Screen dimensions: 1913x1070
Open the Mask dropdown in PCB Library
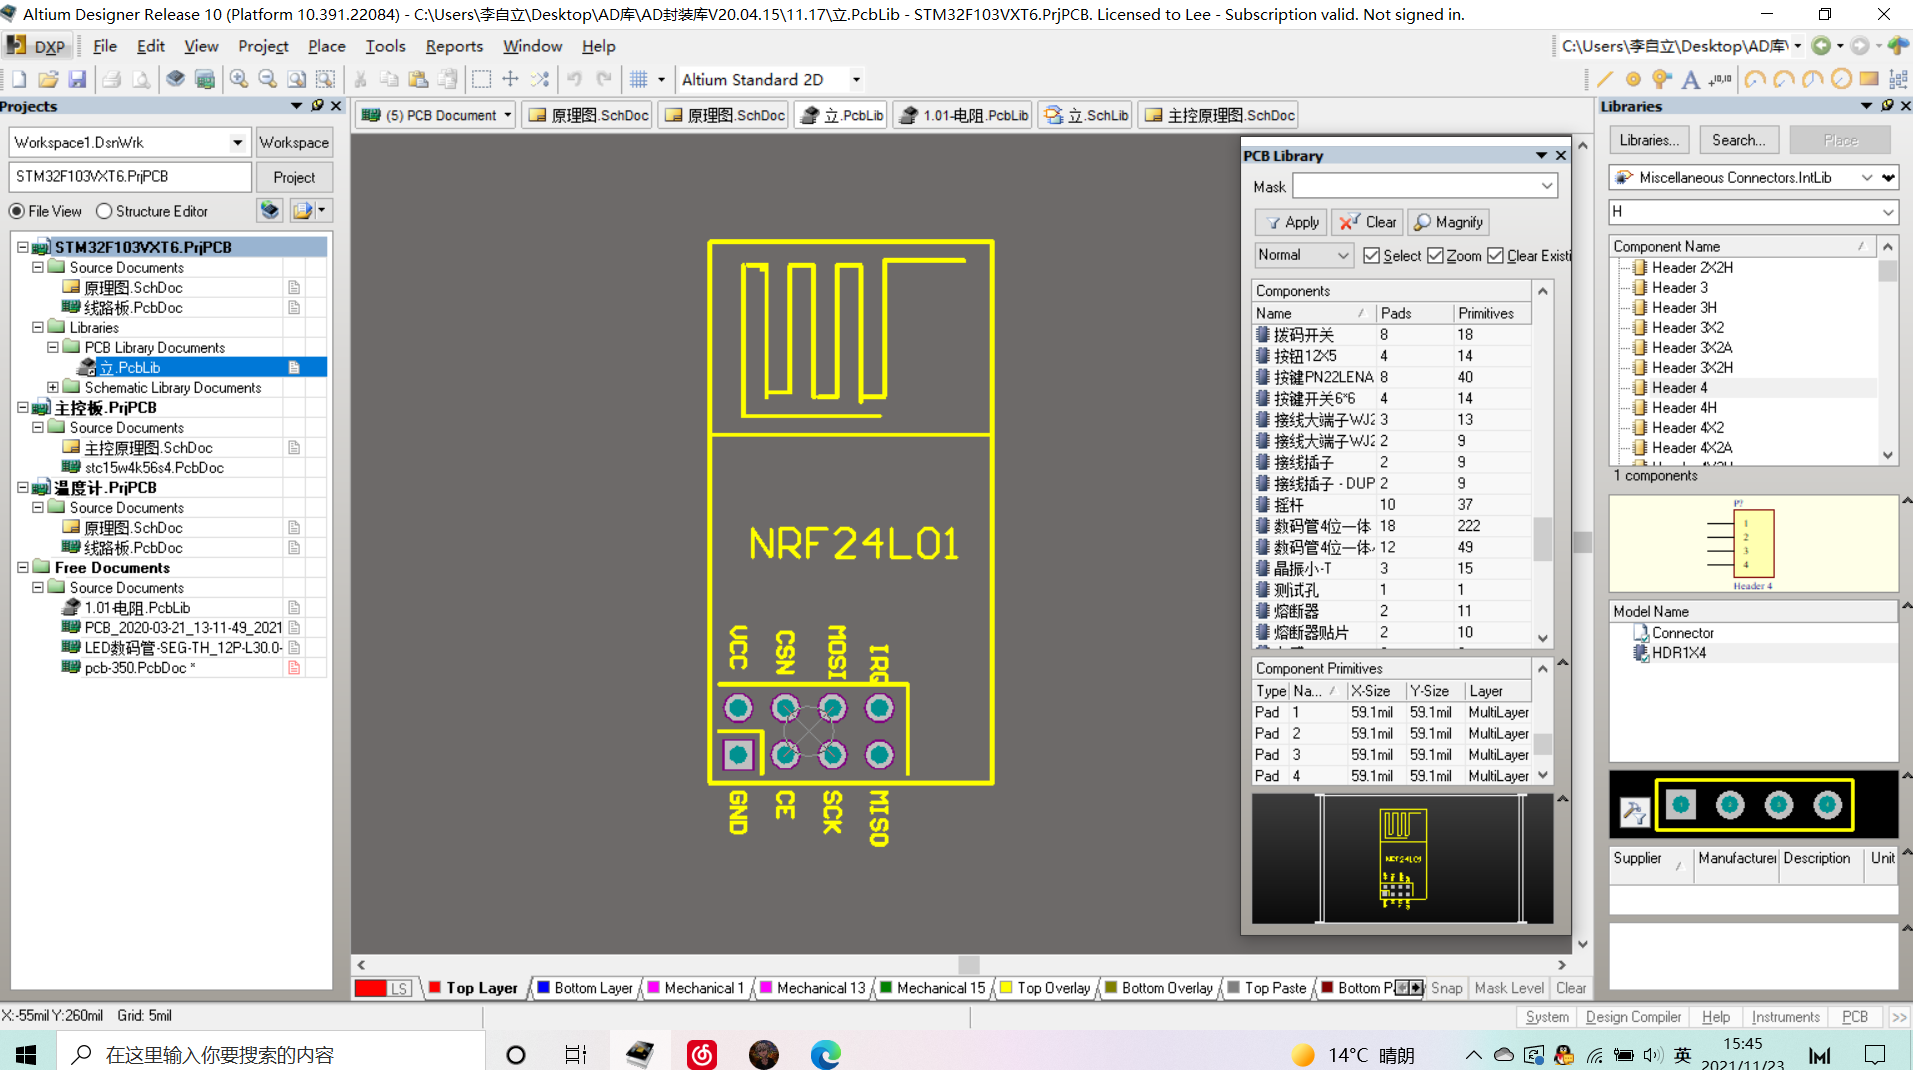(x=1547, y=186)
